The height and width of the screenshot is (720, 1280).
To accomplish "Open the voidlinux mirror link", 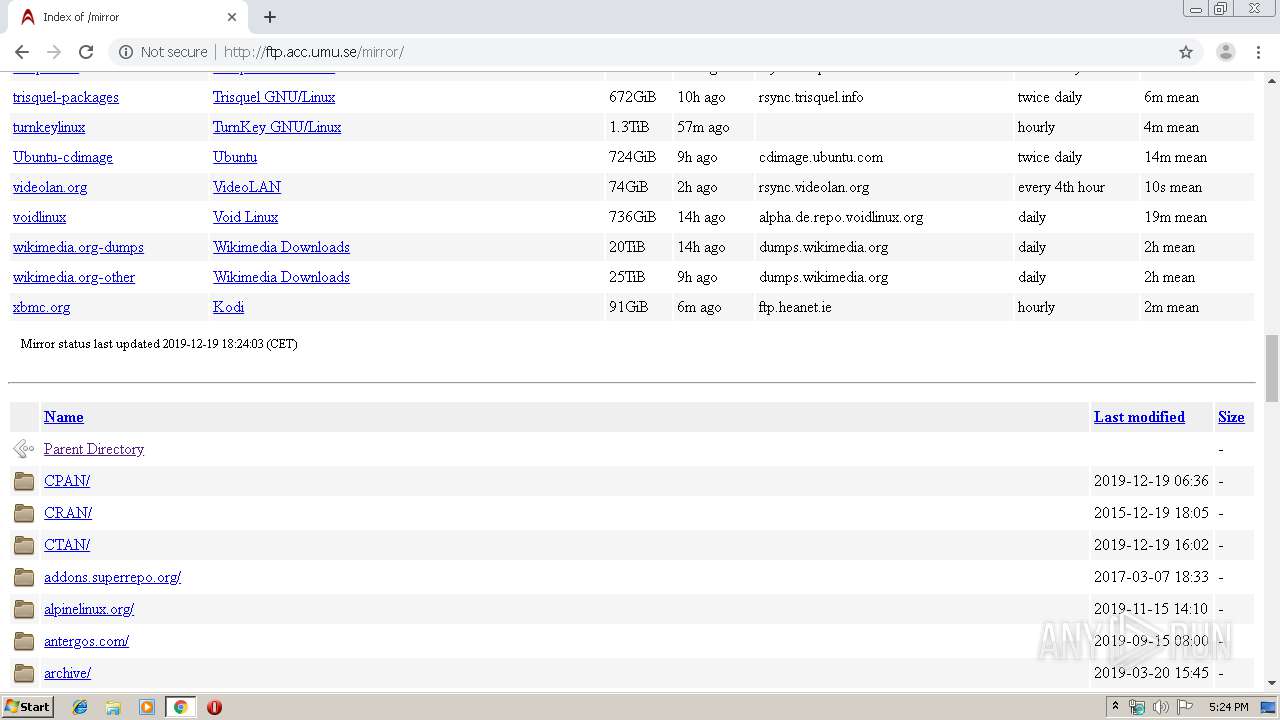I will [x=39, y=217].
